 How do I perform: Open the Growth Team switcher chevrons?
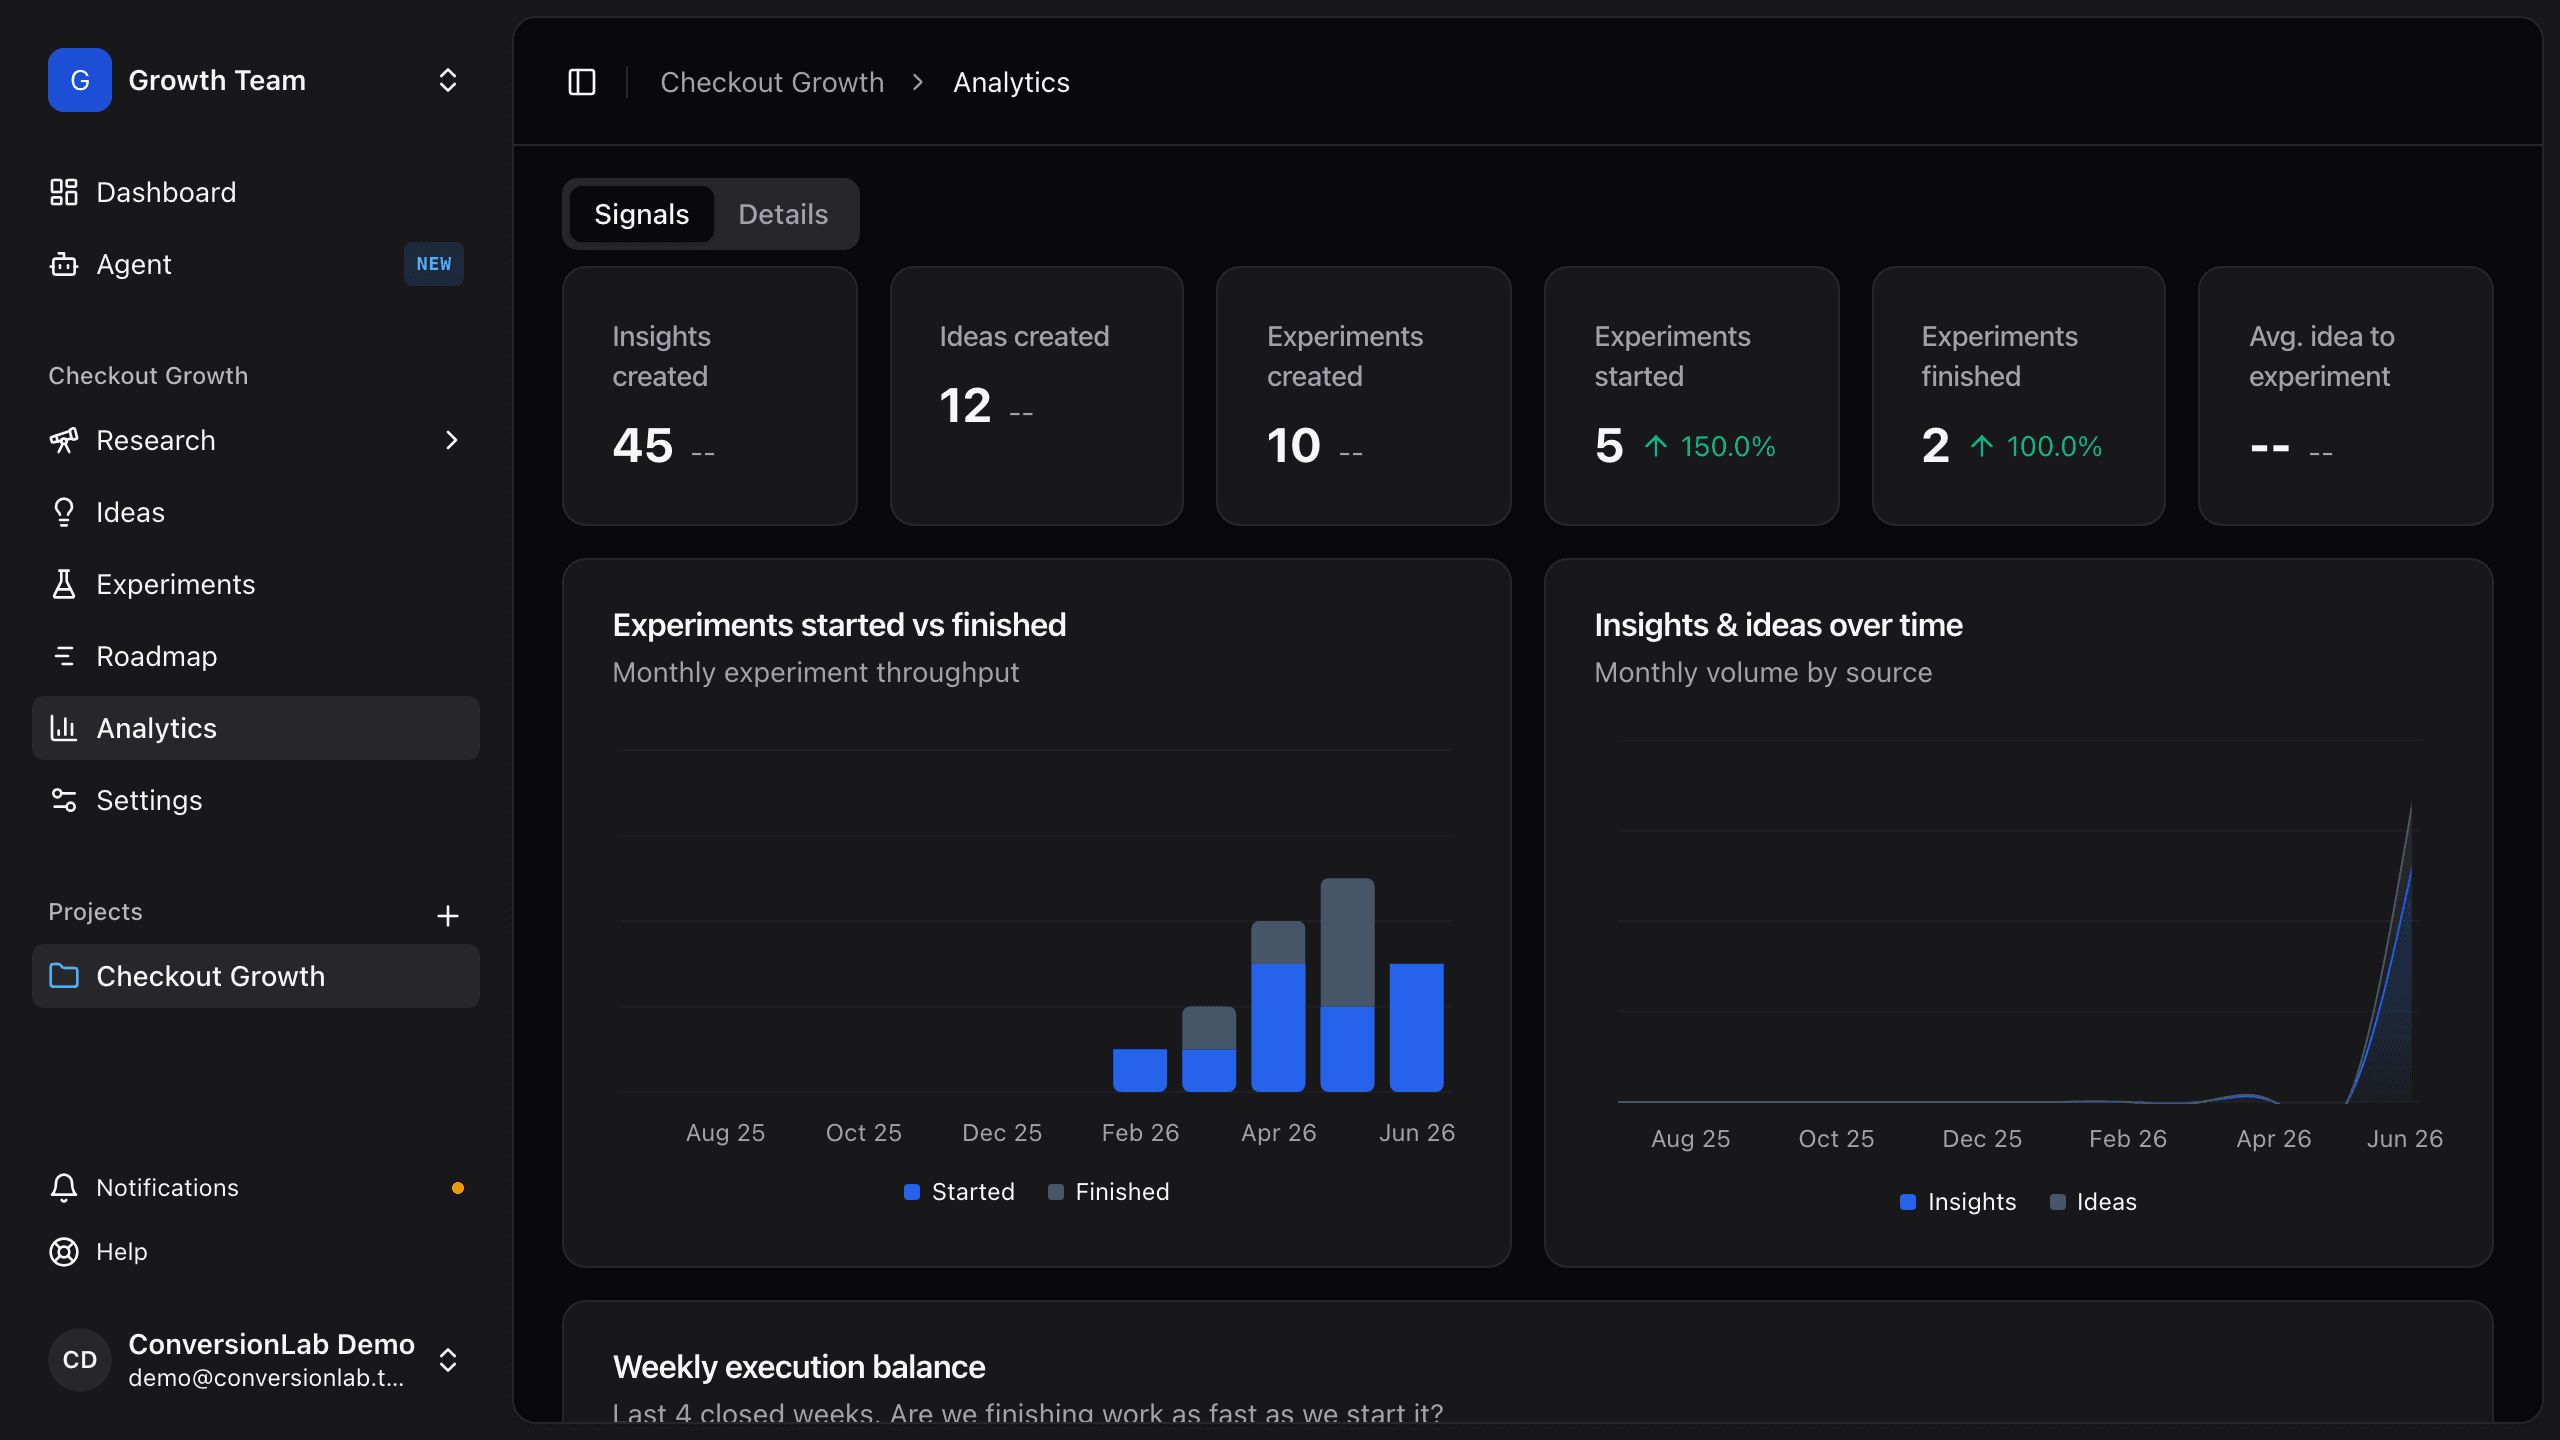click(448, 80)
